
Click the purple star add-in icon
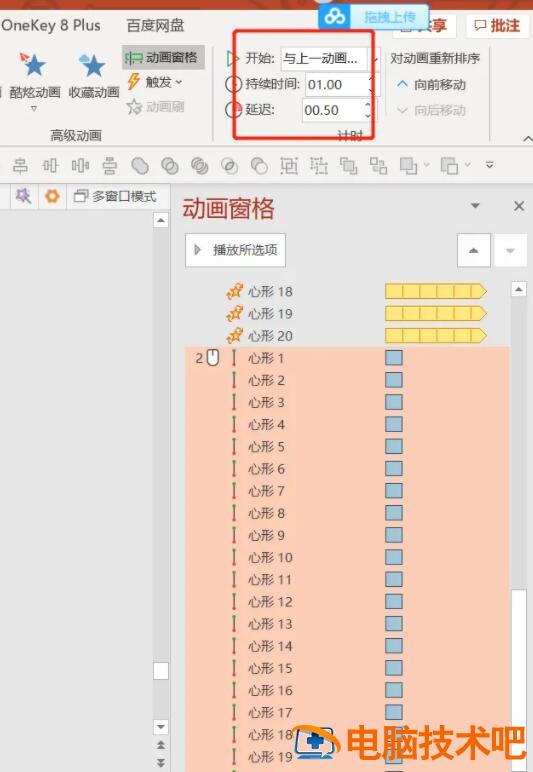click(23, 196)
